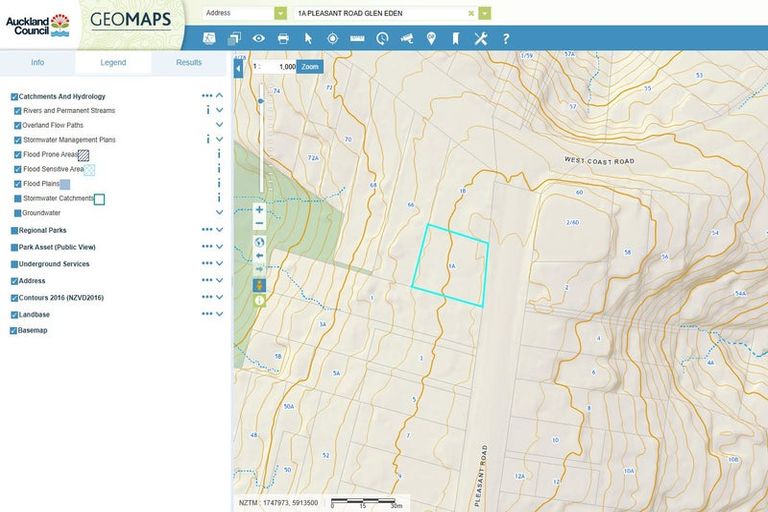Switch to the Results tab

[x=189, y=62]
